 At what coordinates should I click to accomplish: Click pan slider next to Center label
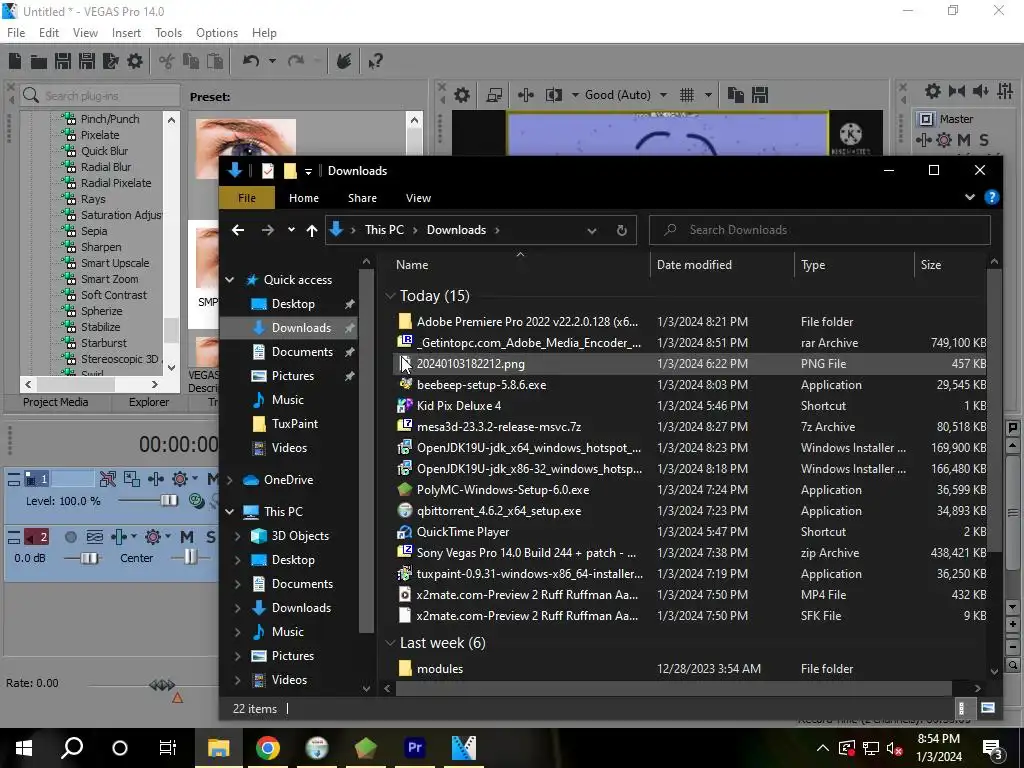(x=190, y=557)
